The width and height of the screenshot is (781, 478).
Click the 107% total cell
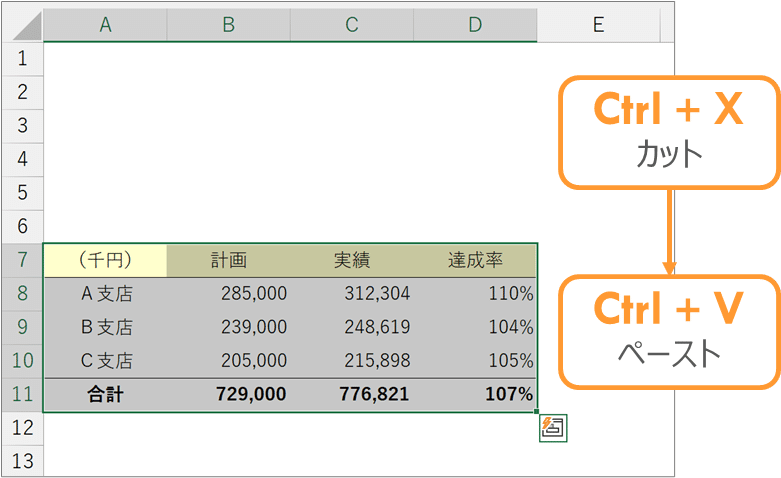(x=475, y=395)
